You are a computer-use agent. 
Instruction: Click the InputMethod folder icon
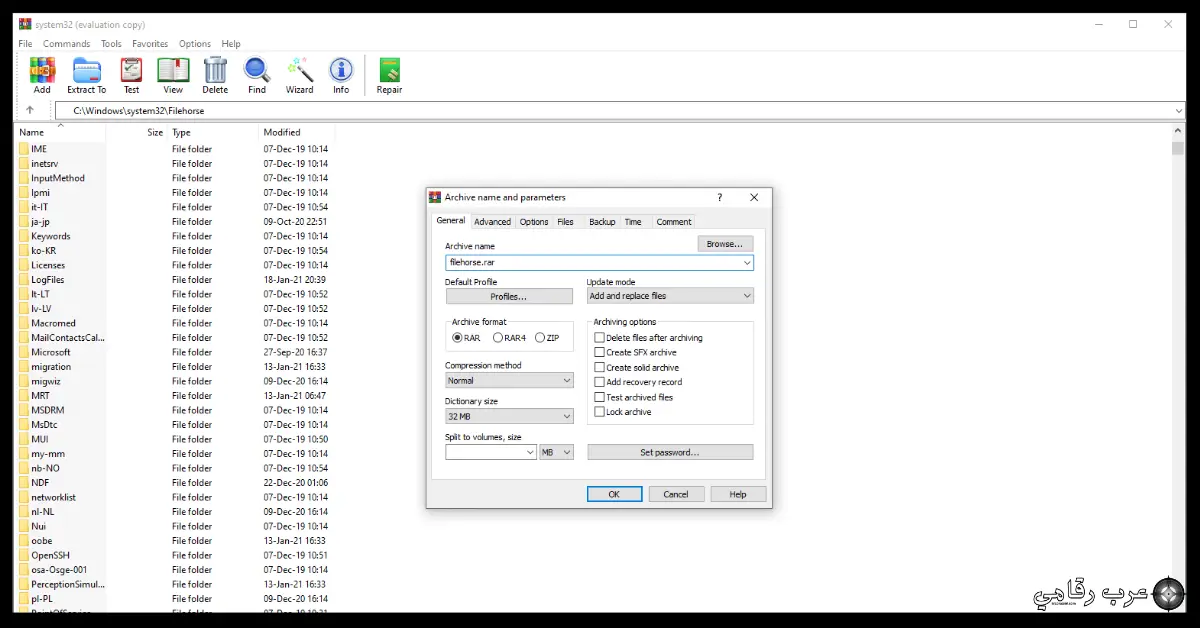[x=24, y=178]
